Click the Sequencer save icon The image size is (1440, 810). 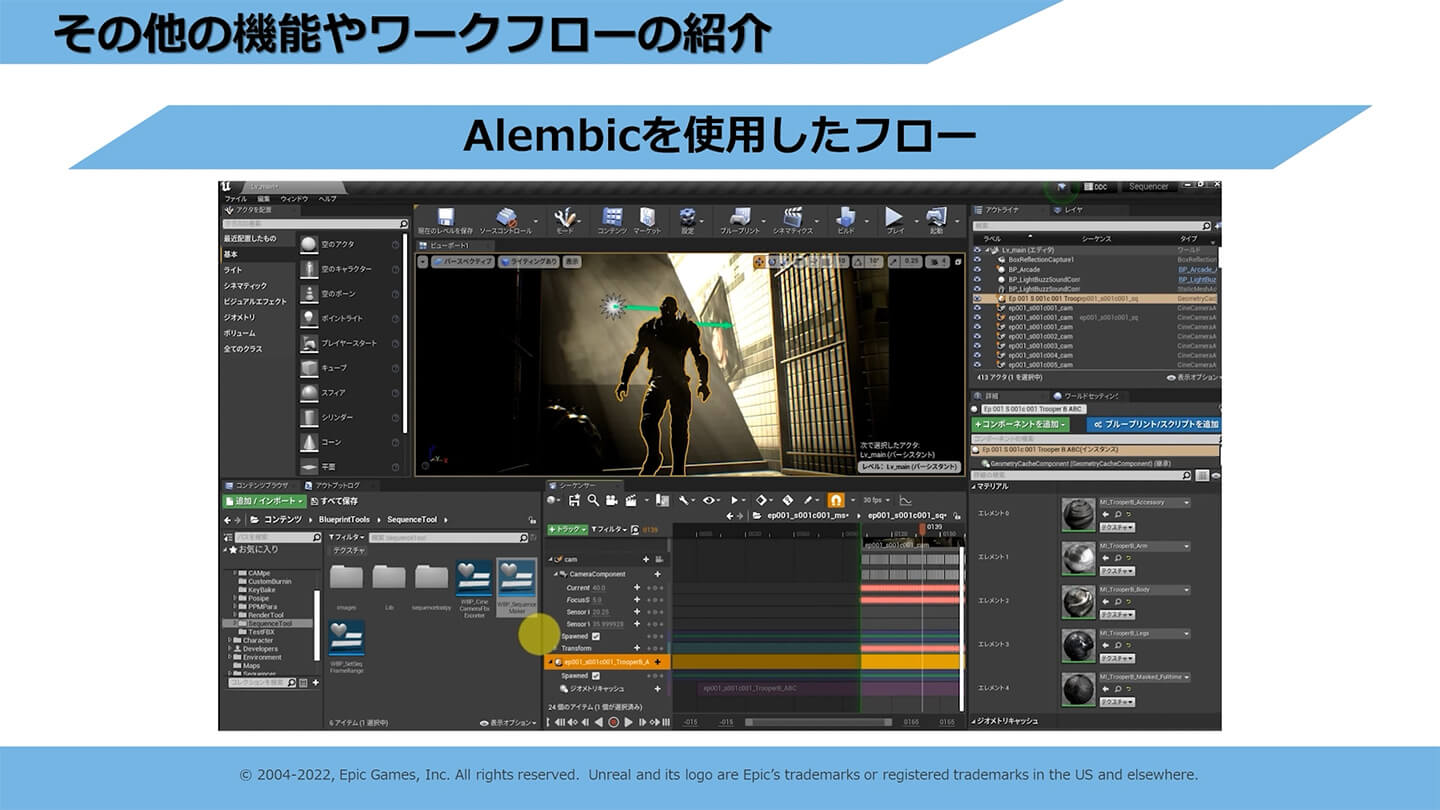[x=576, y=500]
